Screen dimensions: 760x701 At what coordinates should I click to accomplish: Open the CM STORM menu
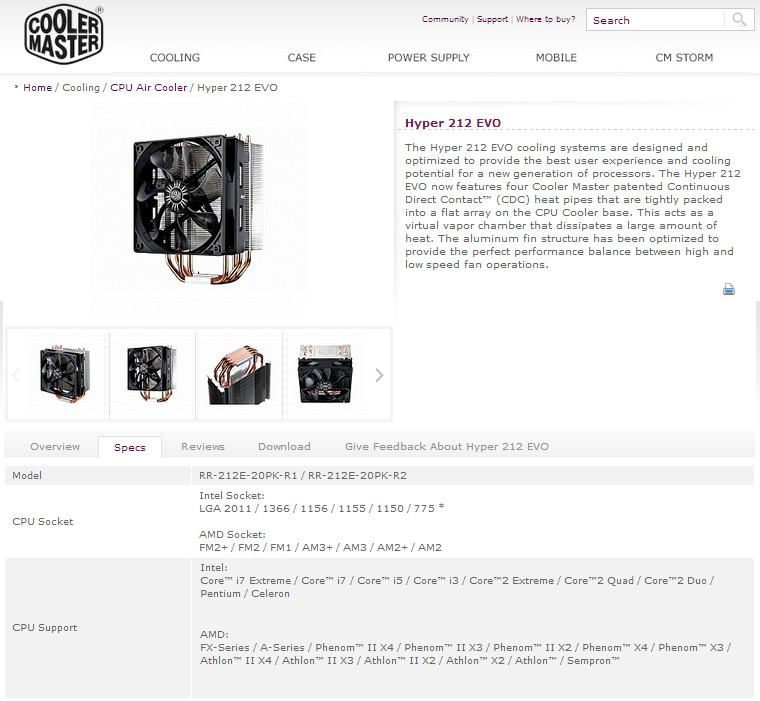click(x=684, y=58)
